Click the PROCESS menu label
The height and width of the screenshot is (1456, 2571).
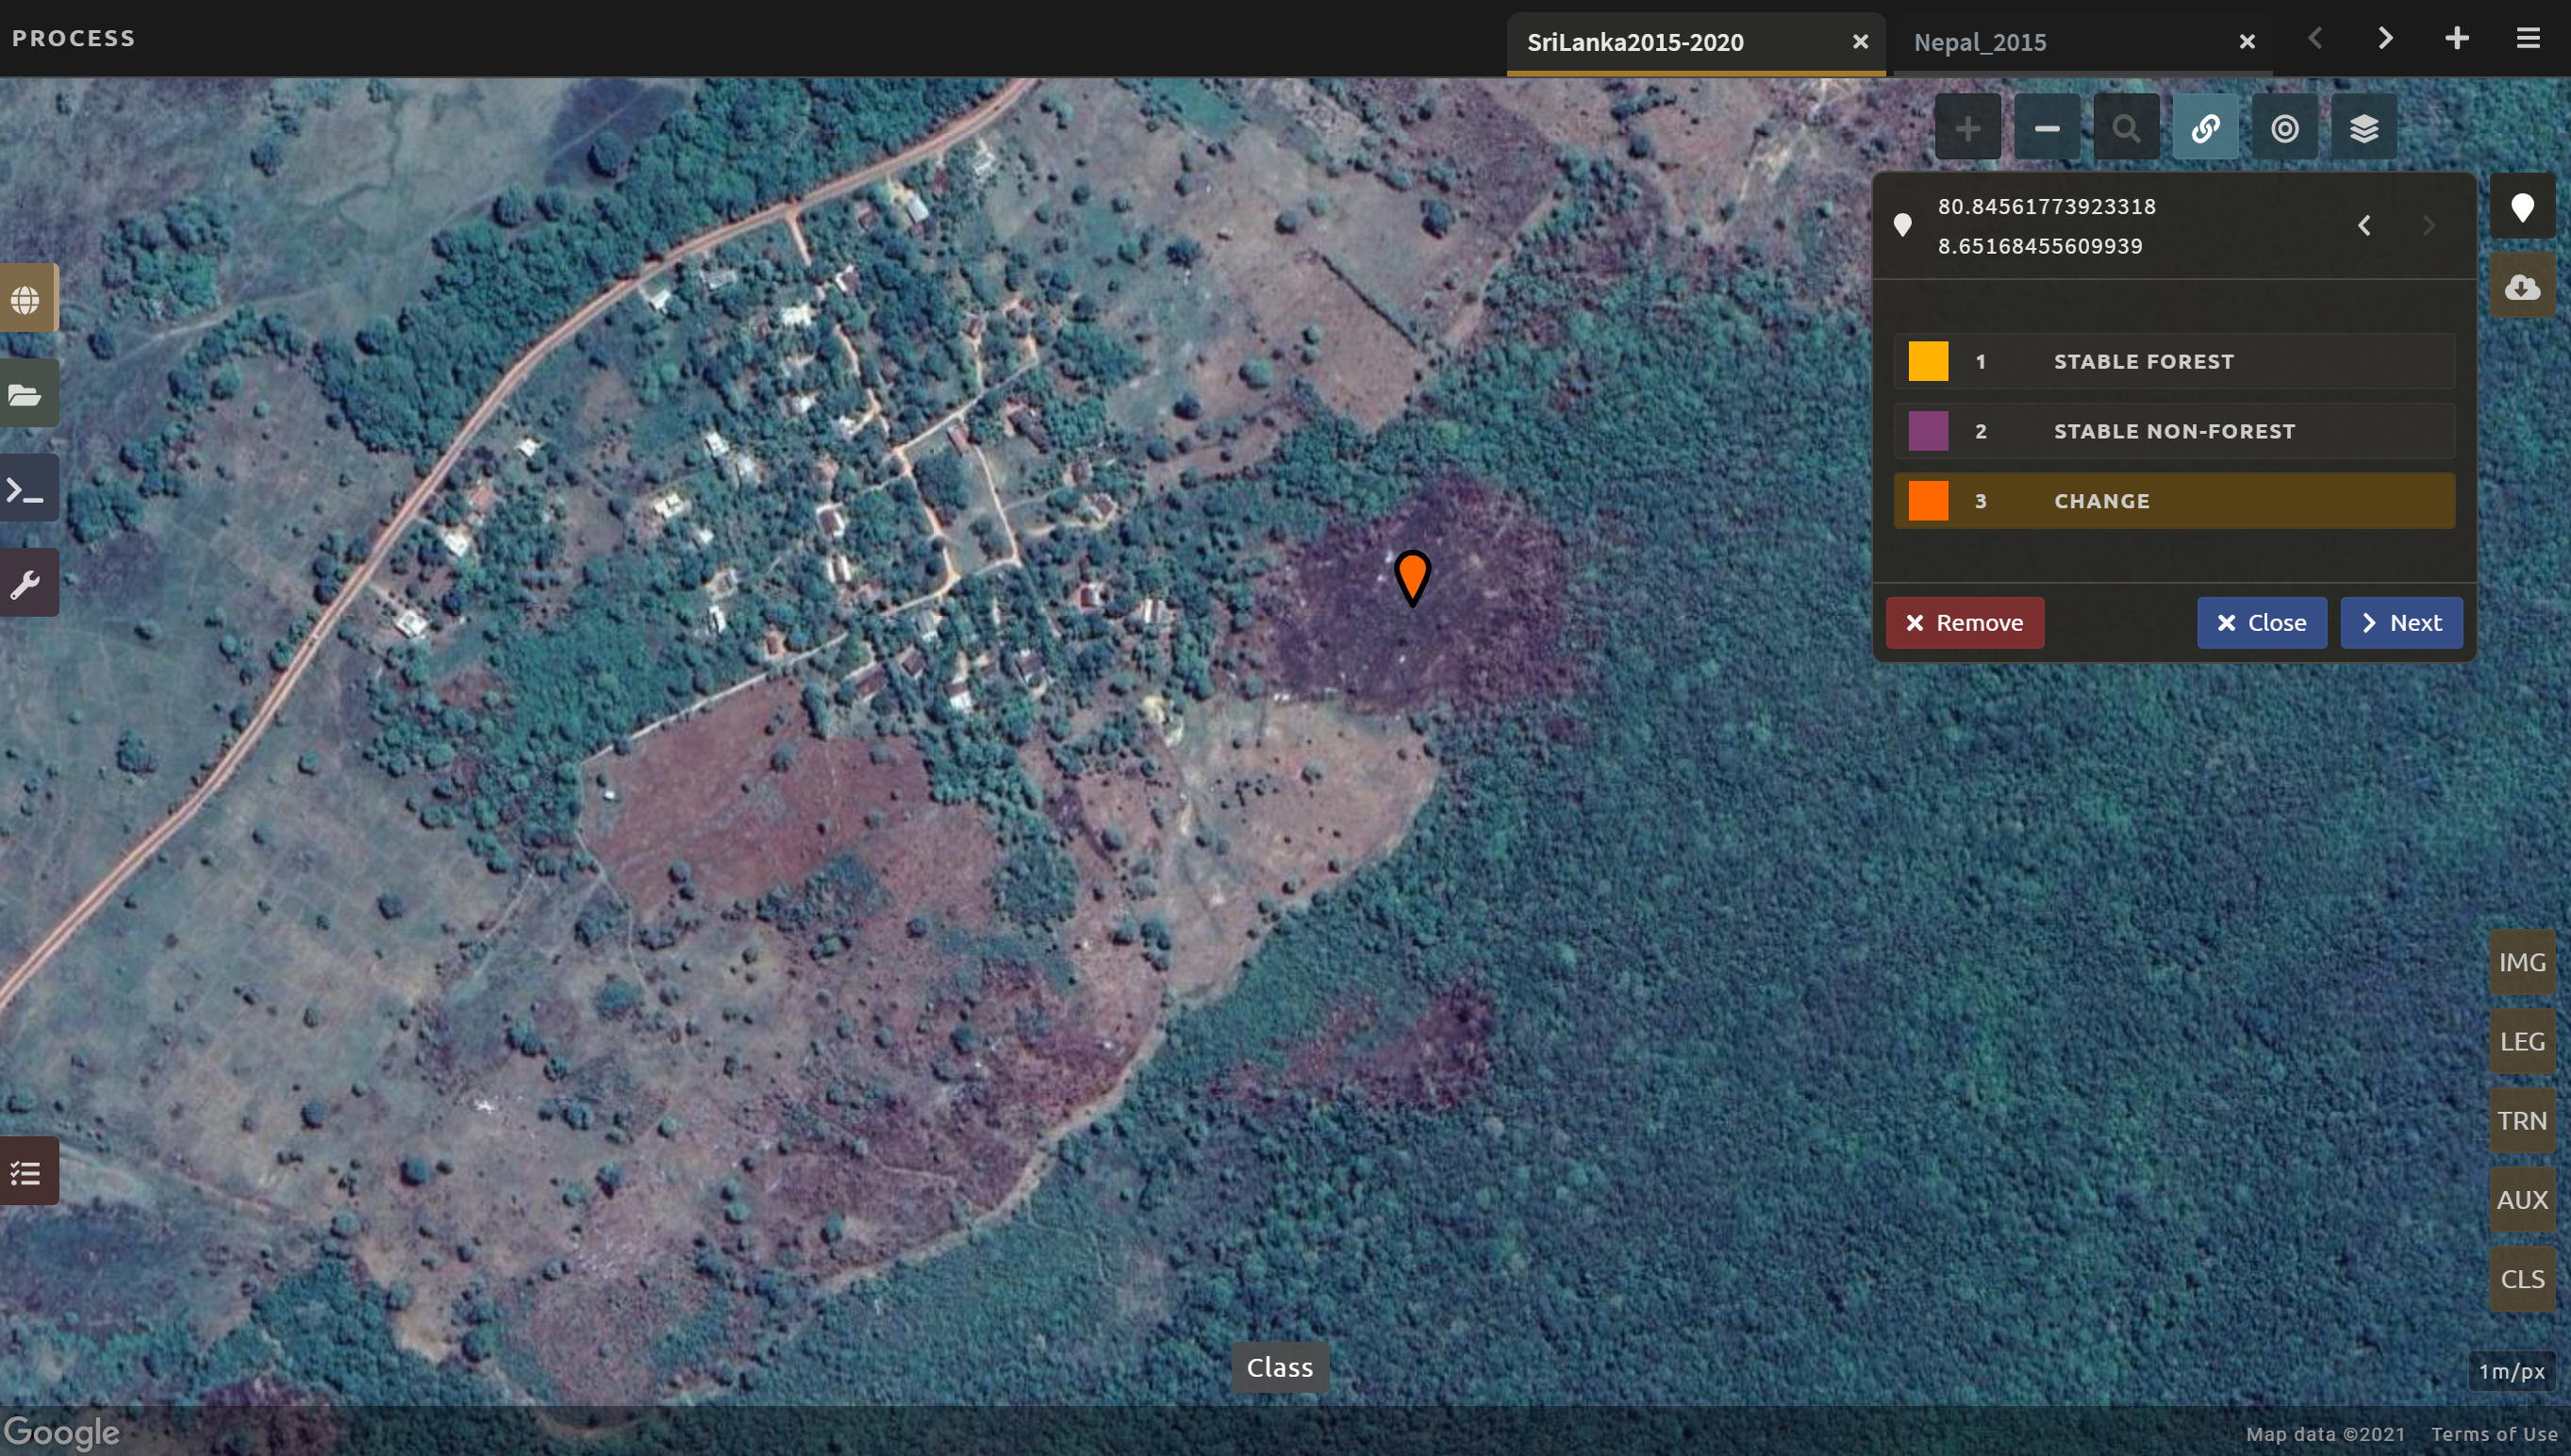(x=73, y=38)
